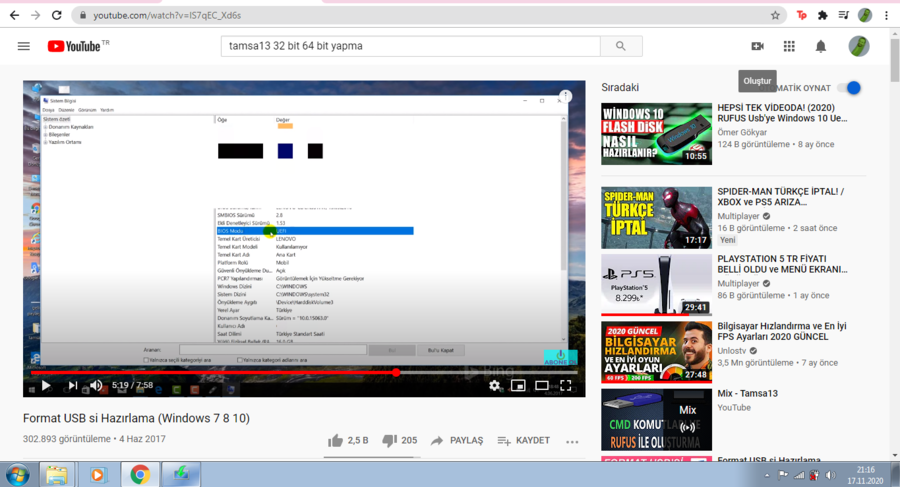Open the Chrome extensions puzzle icon
The height and width of the screenshot is (487, 900).
(823, 16)
